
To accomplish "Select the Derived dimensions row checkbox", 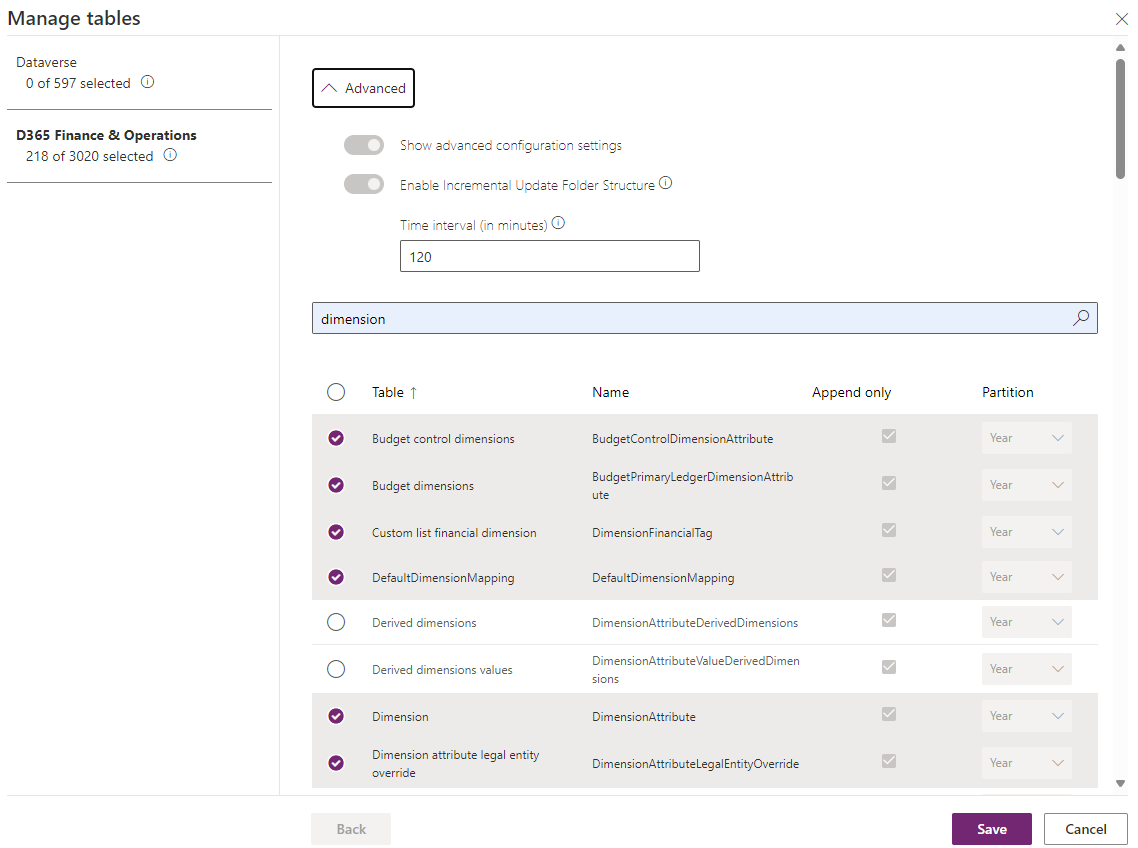I will pyautogui.click(x=336, y=621).
